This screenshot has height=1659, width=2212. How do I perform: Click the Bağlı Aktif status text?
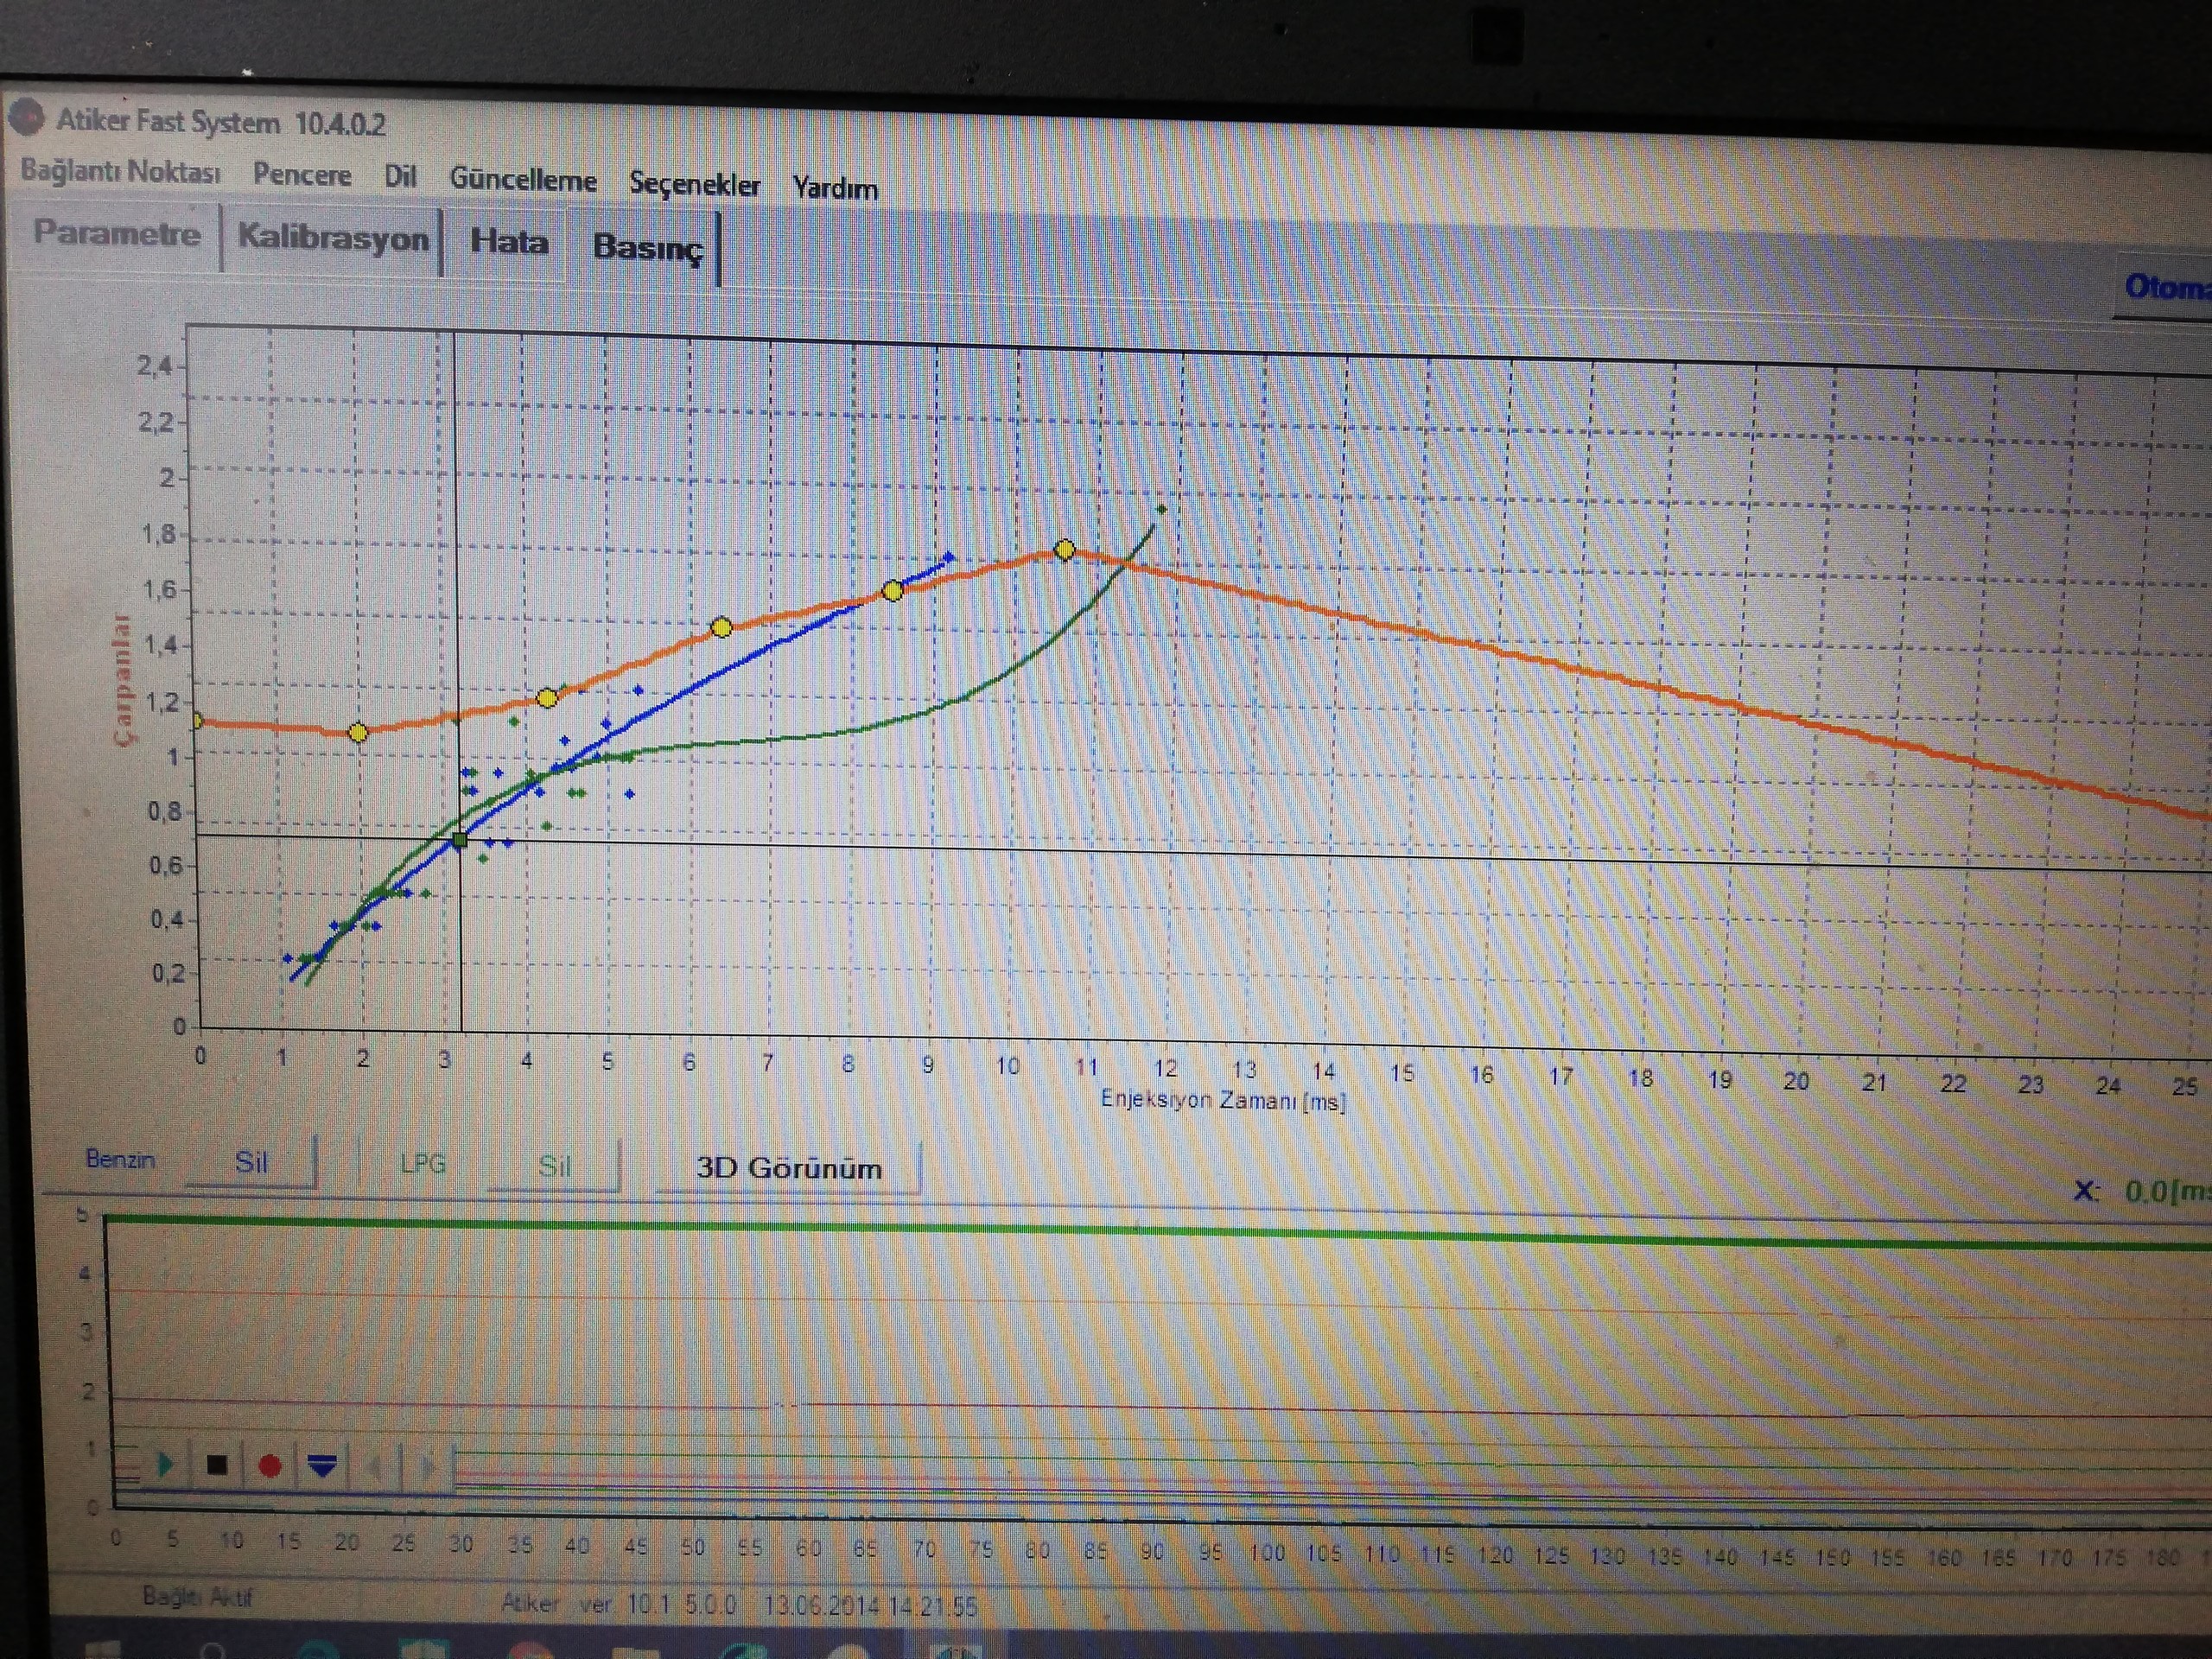click(x=197, y=1596)
